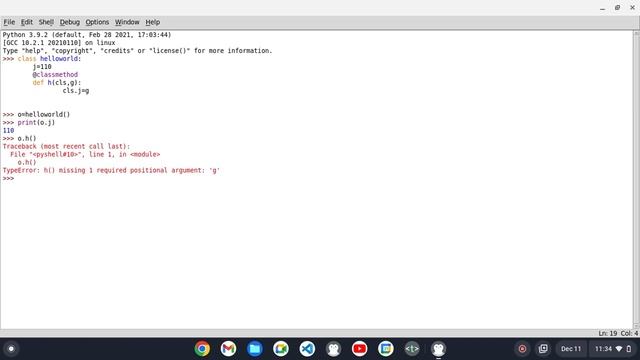Image resolution: width=640 pixels, height=360 pixels.
Task: Click the Wi-Fi status icon
Action: 619,349
